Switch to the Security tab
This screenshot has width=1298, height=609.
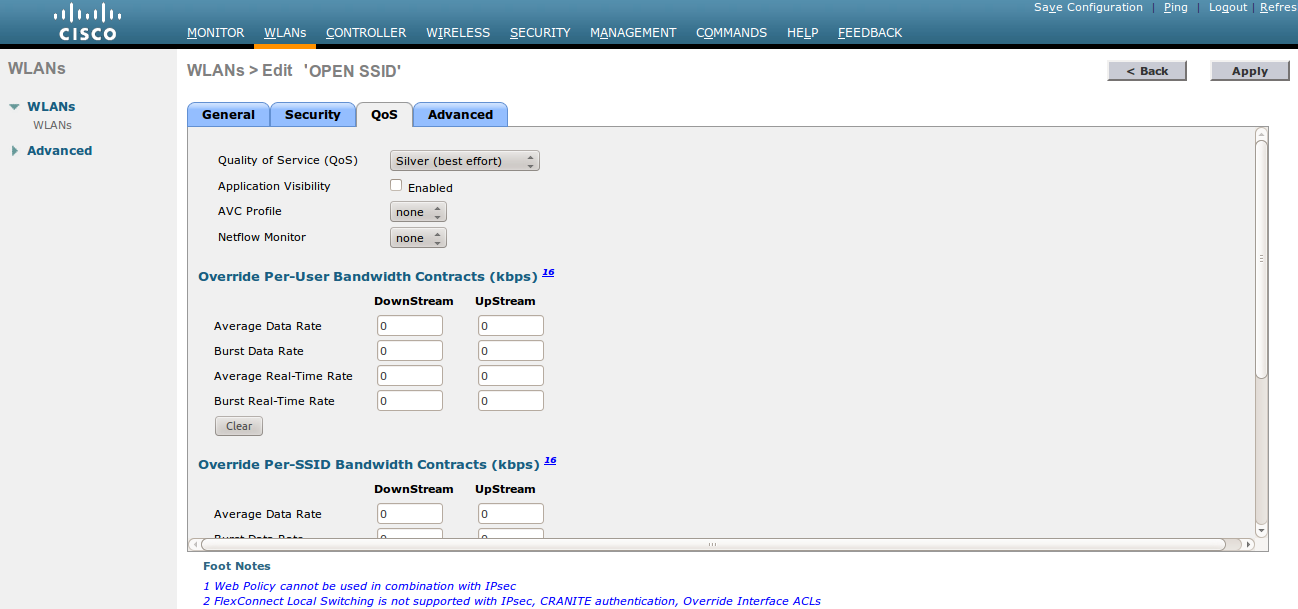coord(312,114)
